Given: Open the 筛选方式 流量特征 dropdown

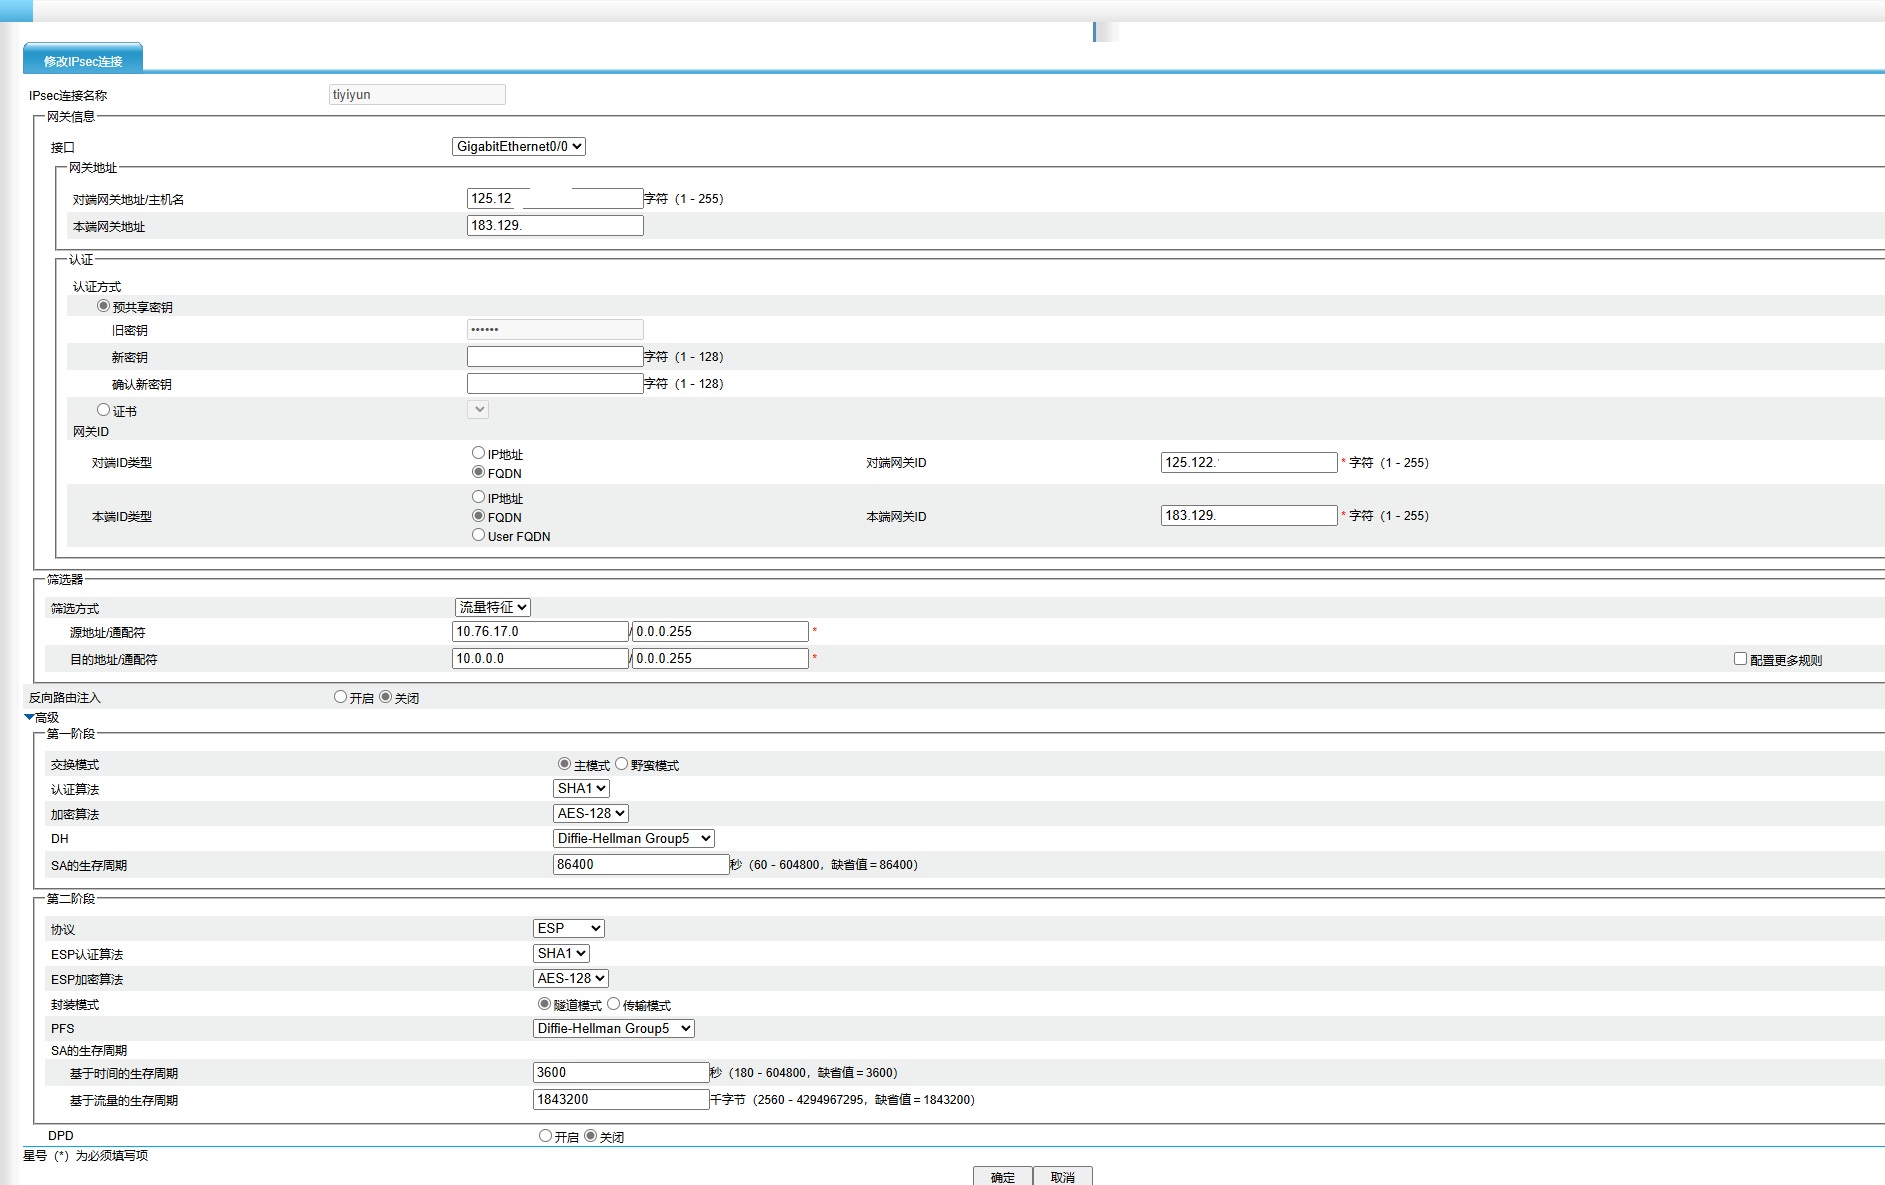Looking at the screenshot, I should tap(492, 608).
